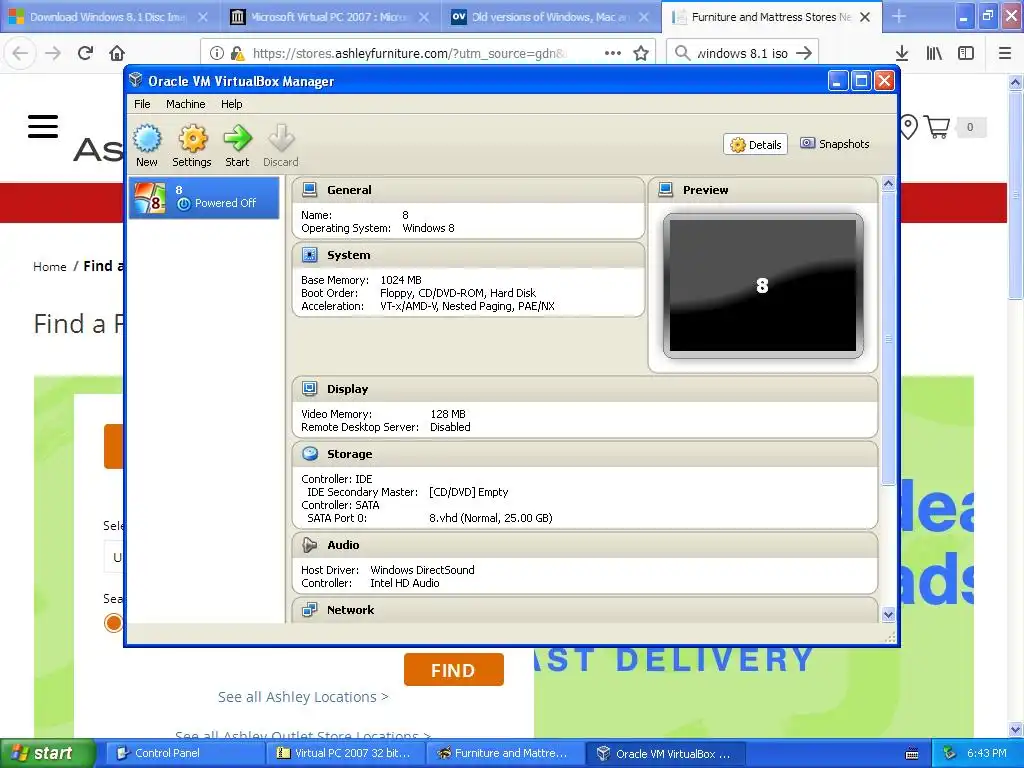Click the Audio section speaker icon
The width and height of the screenshot is (1024, 768).
310,545
